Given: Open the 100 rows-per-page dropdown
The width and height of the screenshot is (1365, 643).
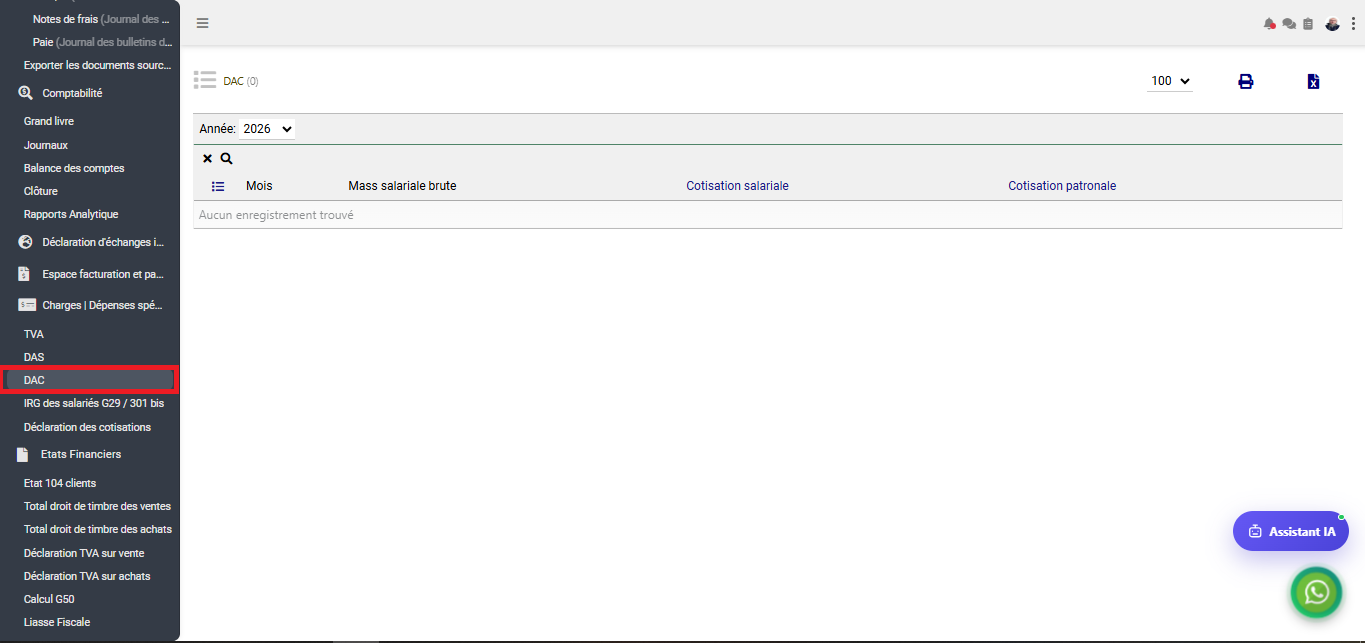Looking at the screenshot, I should point(1170,81).
